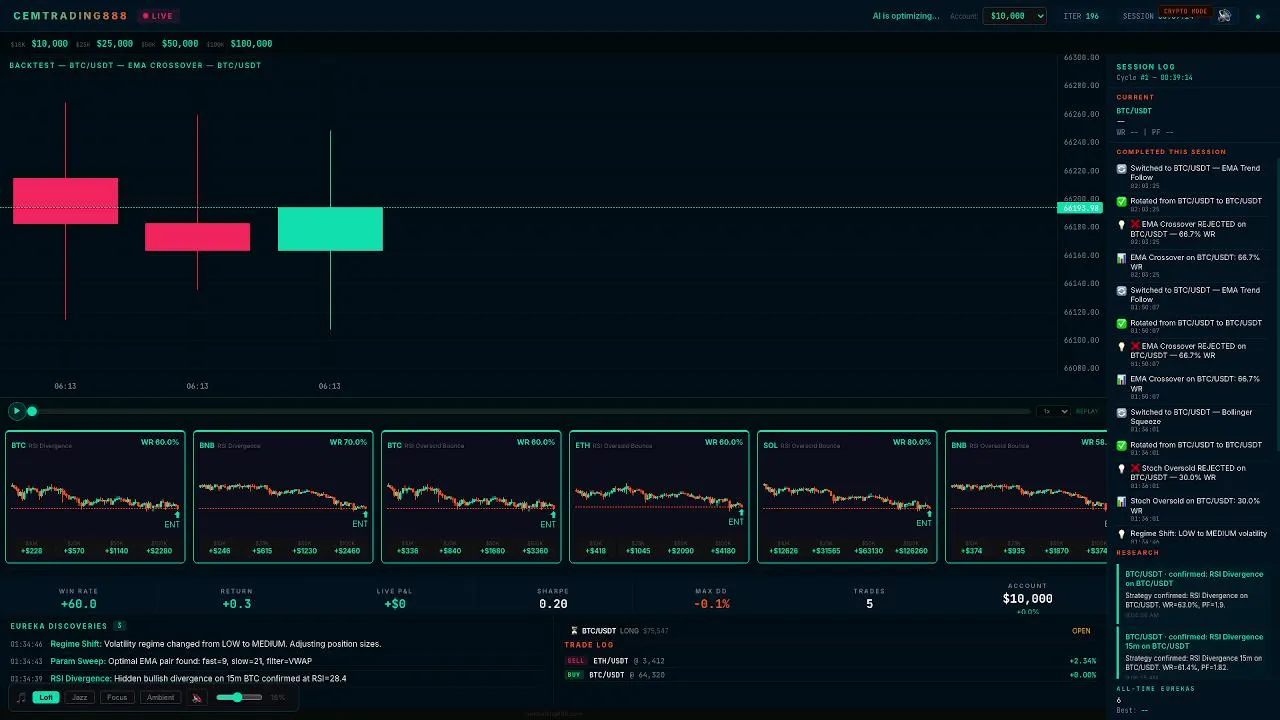Viewport: 1280px width, 720px height.
Task: Click the SESSION LOG panel header
Action: pos(1146,67)
